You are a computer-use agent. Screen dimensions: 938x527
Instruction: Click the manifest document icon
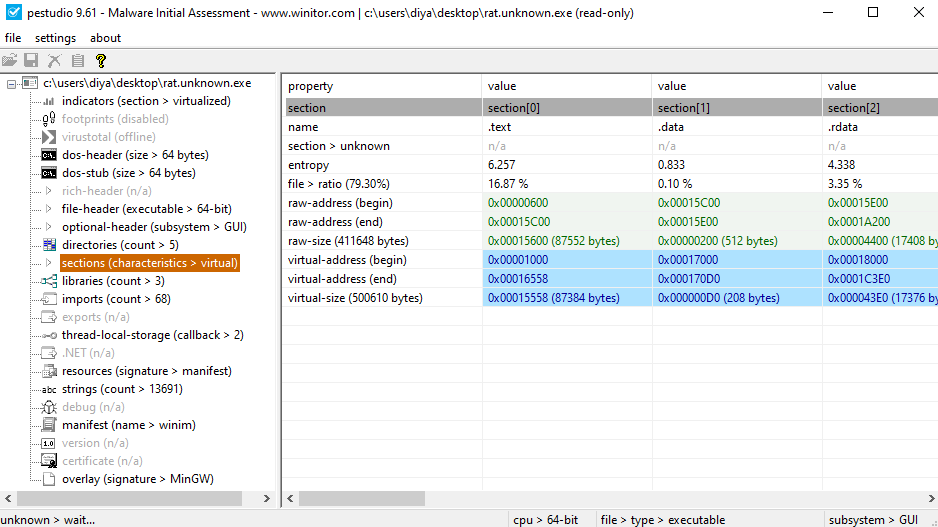(49, 425)
